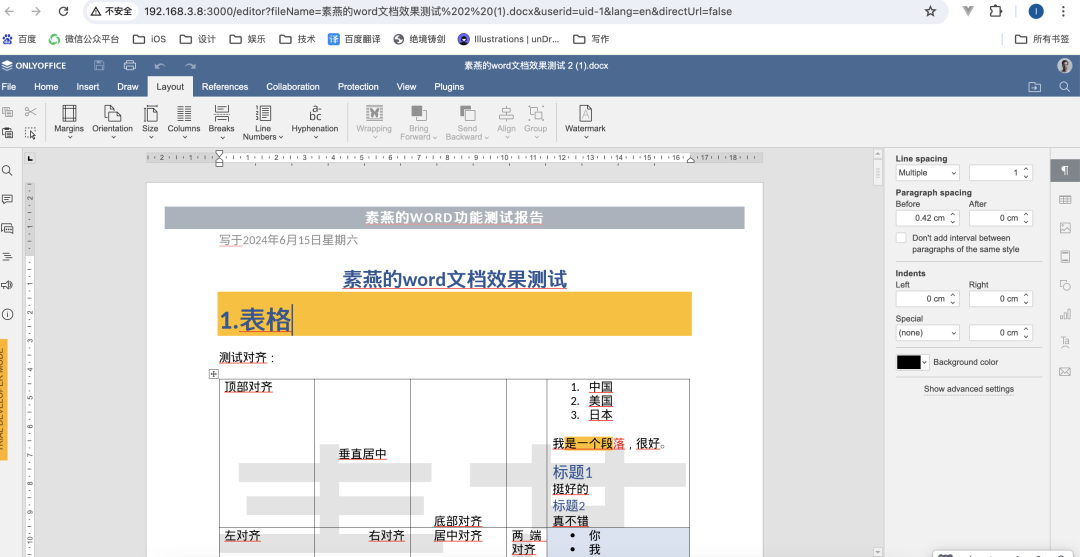Open Image settings in right sidebar
The height and width of the screenshot is (557, 1080).
[x=1065, y=228]
